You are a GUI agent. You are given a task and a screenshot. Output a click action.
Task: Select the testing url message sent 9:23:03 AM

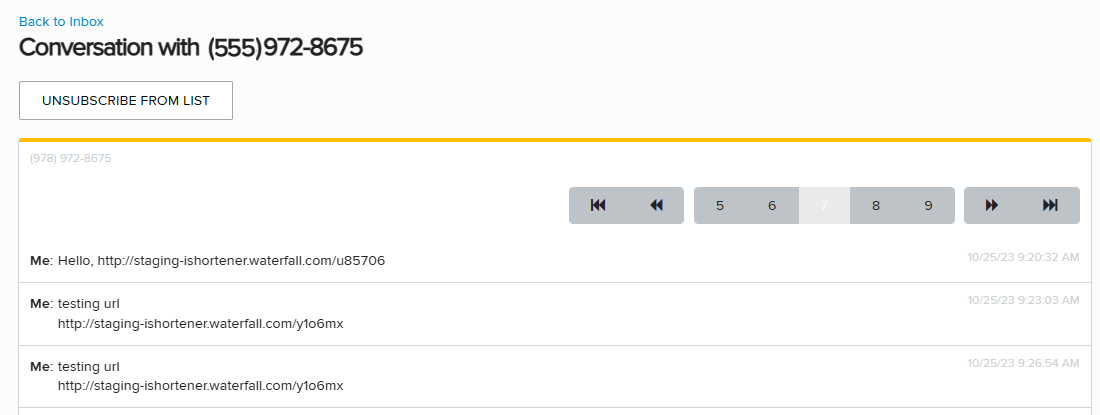500,313
